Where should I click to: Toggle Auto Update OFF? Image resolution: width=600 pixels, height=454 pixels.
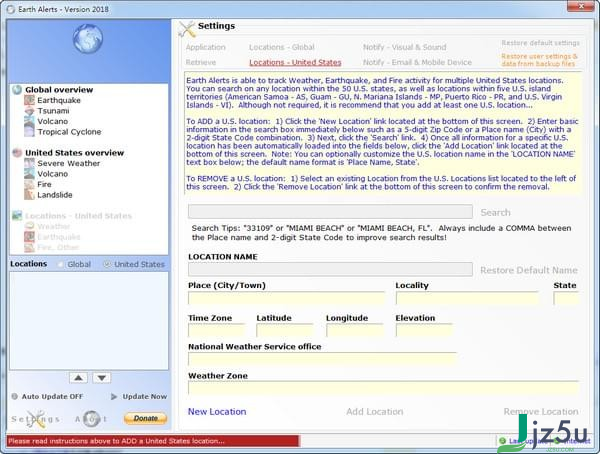coord(52,397)
